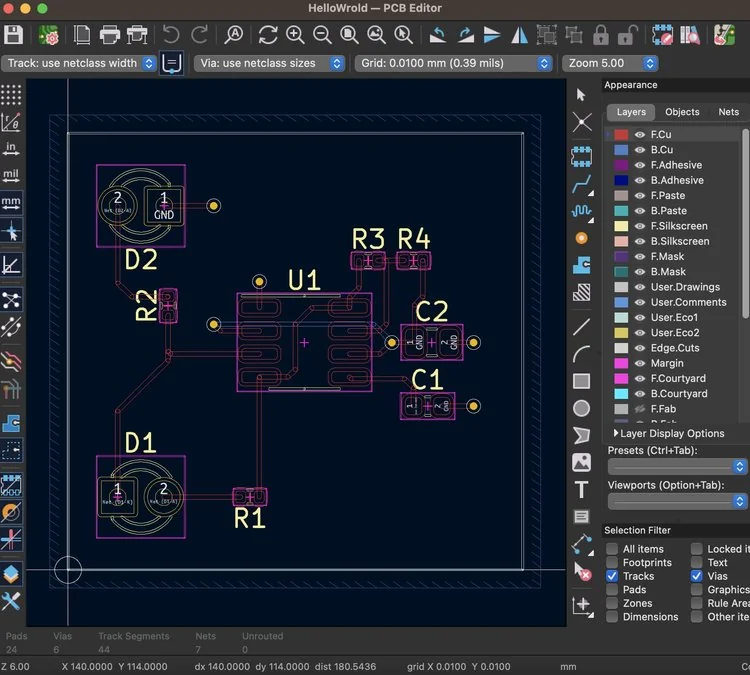Choose the Select arrow tool

pos(582,95)
